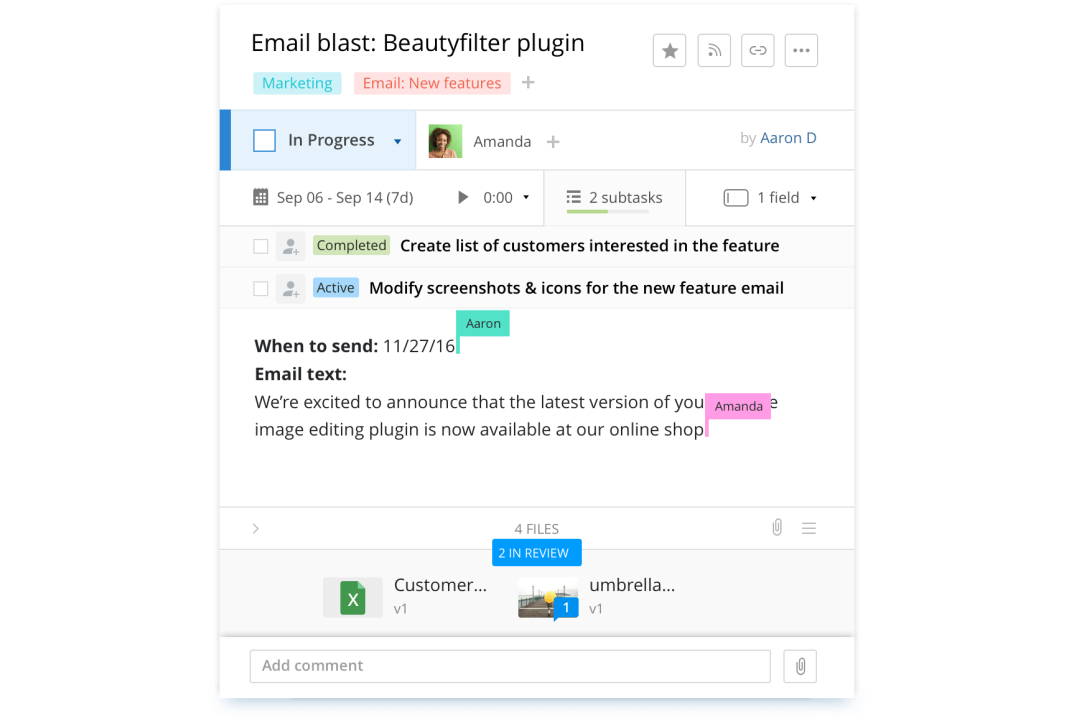Add assignee to the Completed subtask
The height and width of the screenshot is (718, 1074).
pyautogui.click(x=291, y=246)
